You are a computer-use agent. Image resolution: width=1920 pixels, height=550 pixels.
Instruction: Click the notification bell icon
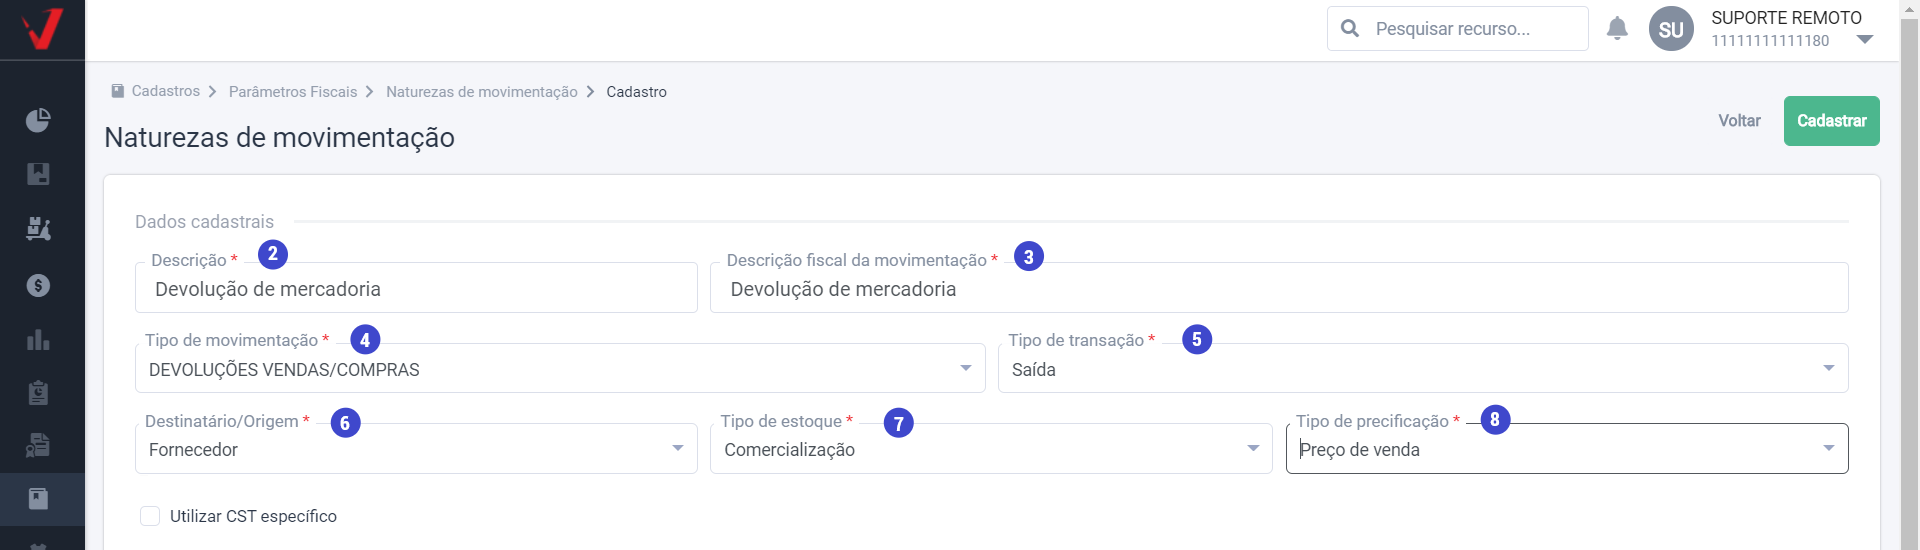1617,29
